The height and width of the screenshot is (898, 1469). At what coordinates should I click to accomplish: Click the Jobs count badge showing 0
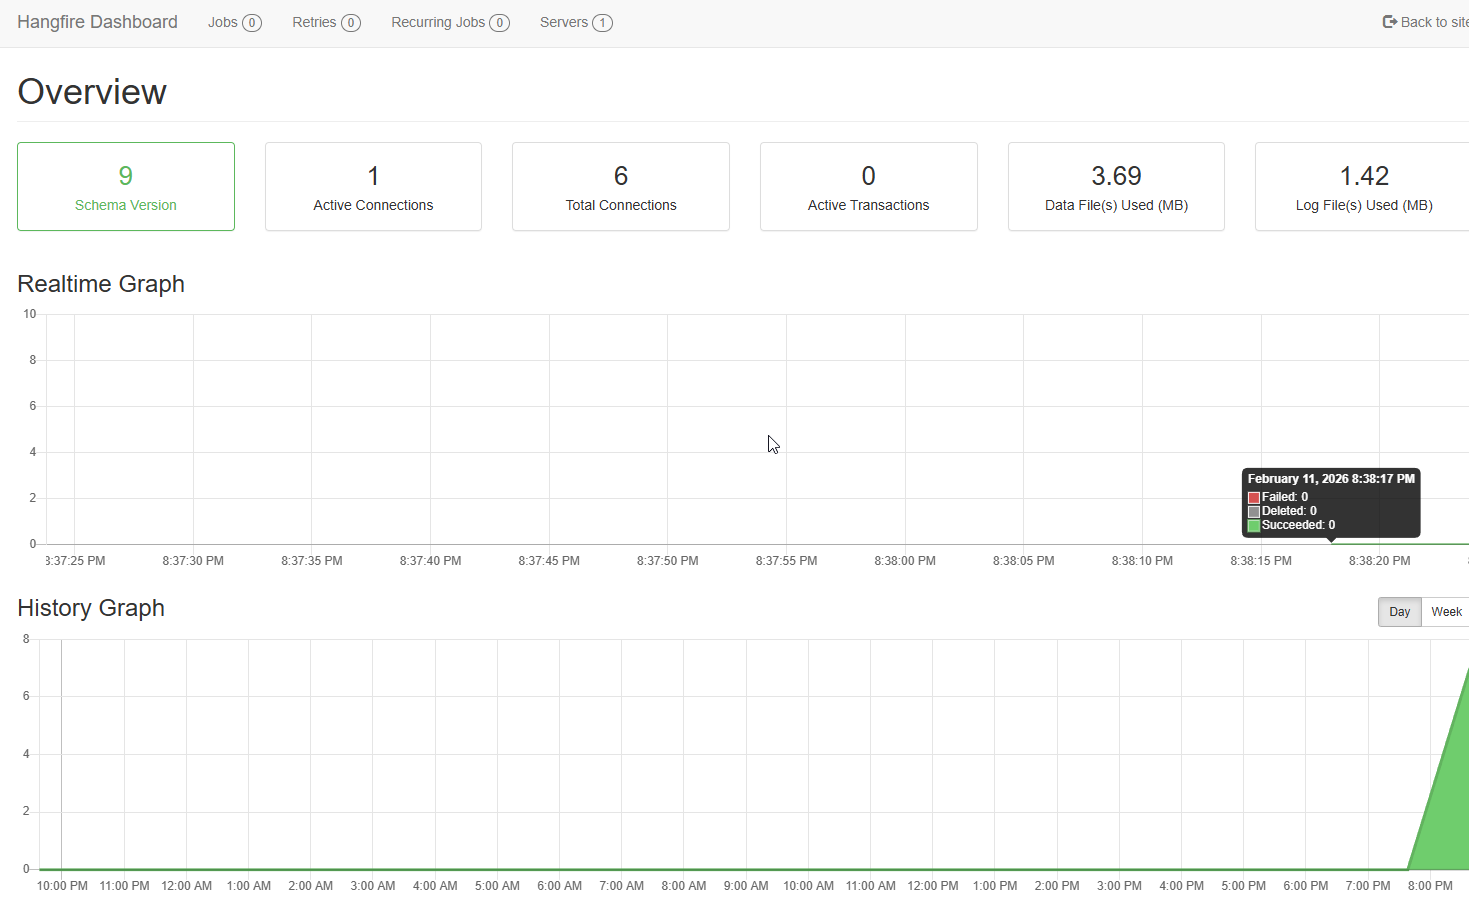pos(251,22)
